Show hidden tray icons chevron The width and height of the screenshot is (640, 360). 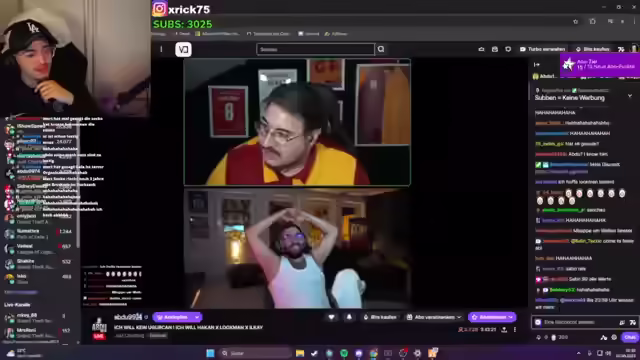(578, 353)
